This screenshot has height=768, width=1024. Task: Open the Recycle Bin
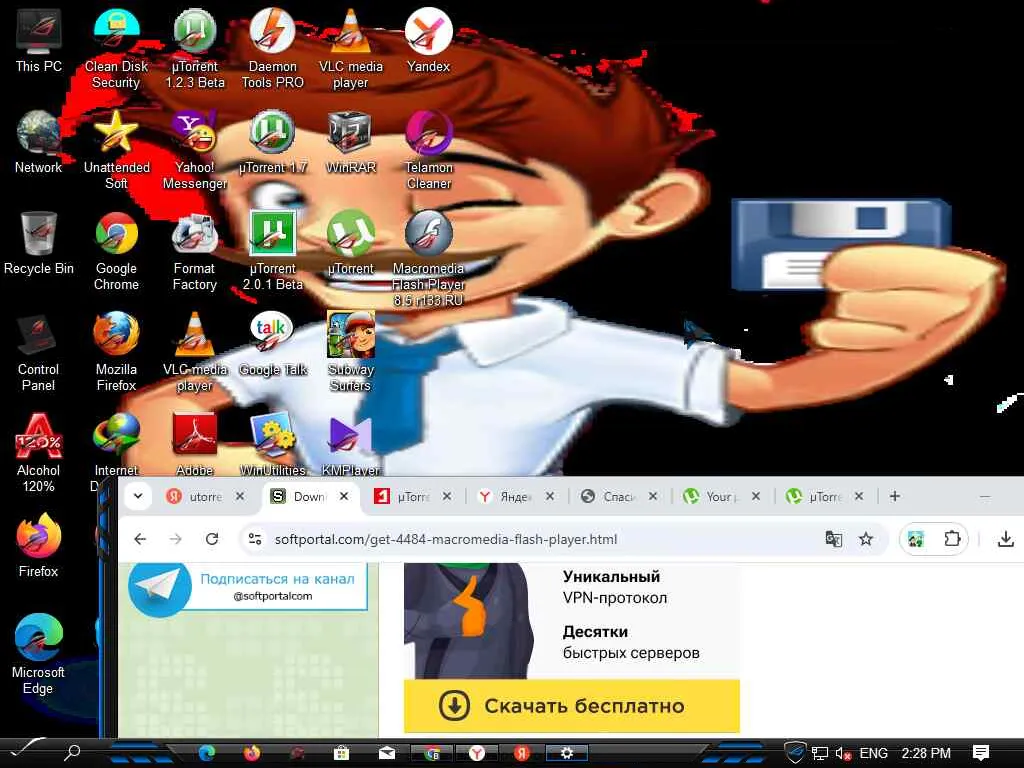click(39, 243)
